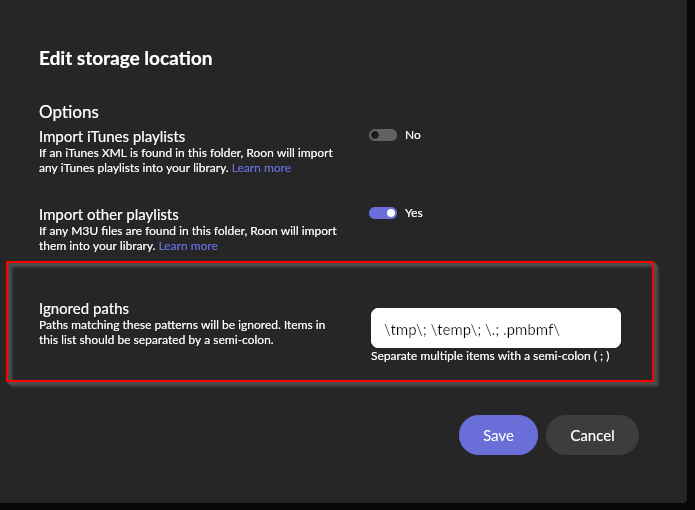Open Learn more link about iTunes playlists
The width and height of the screenshot is (695, 510).
261,168
